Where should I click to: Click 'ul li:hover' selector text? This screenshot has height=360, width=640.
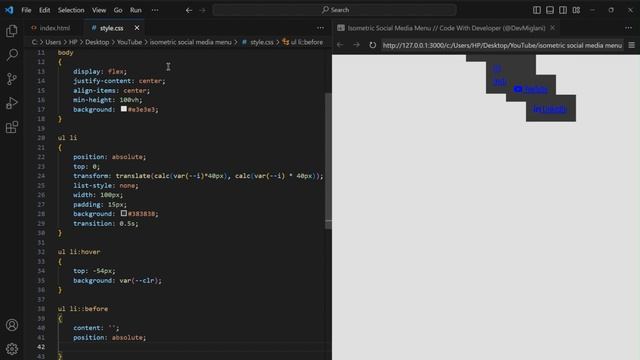(x=79, y=252)
